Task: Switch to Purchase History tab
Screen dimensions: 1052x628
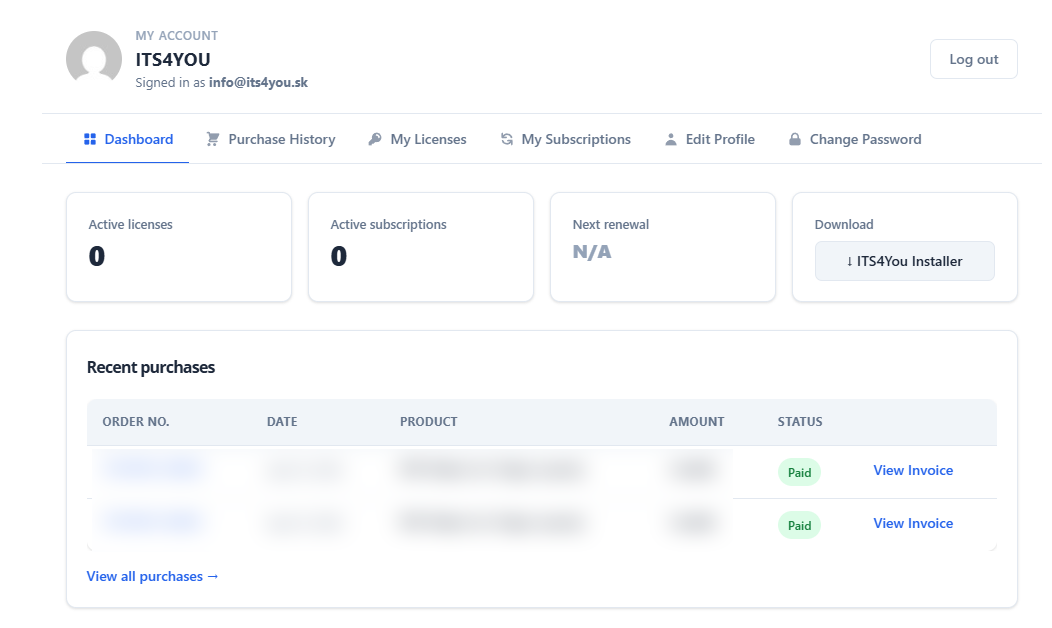Action: coord(270,139)
